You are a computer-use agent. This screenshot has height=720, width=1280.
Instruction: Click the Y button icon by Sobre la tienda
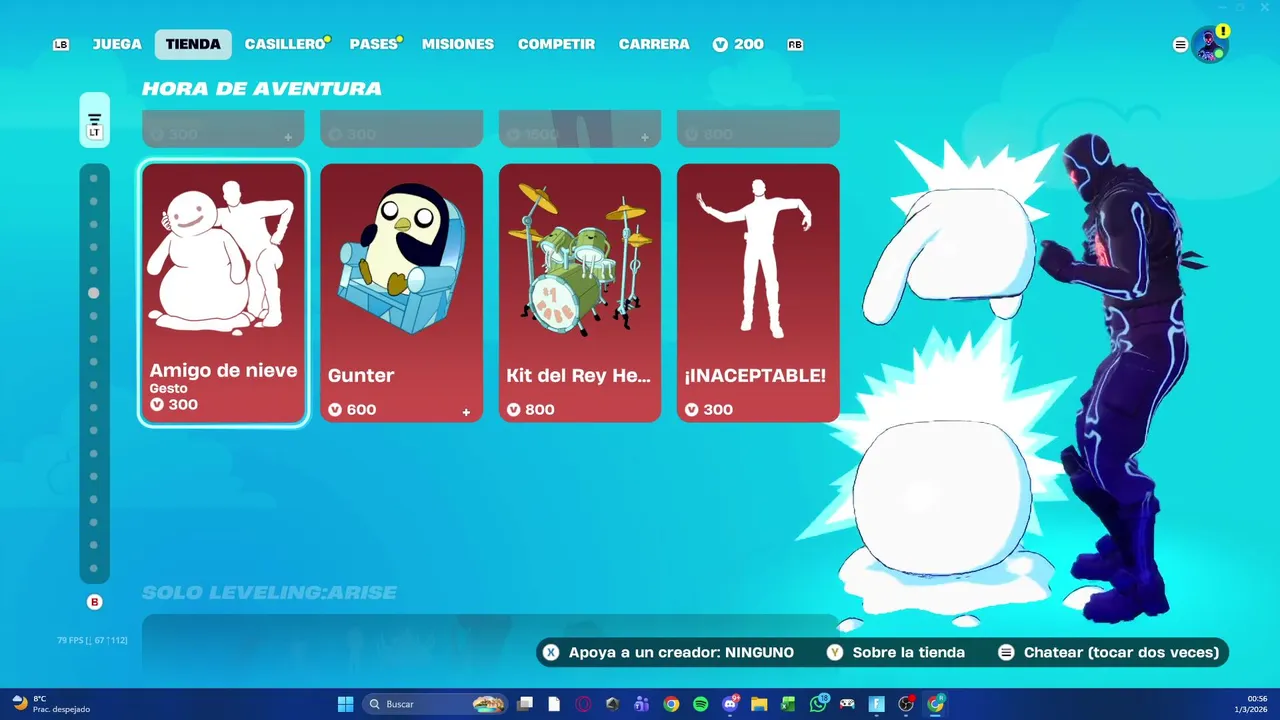coord(835,652)
